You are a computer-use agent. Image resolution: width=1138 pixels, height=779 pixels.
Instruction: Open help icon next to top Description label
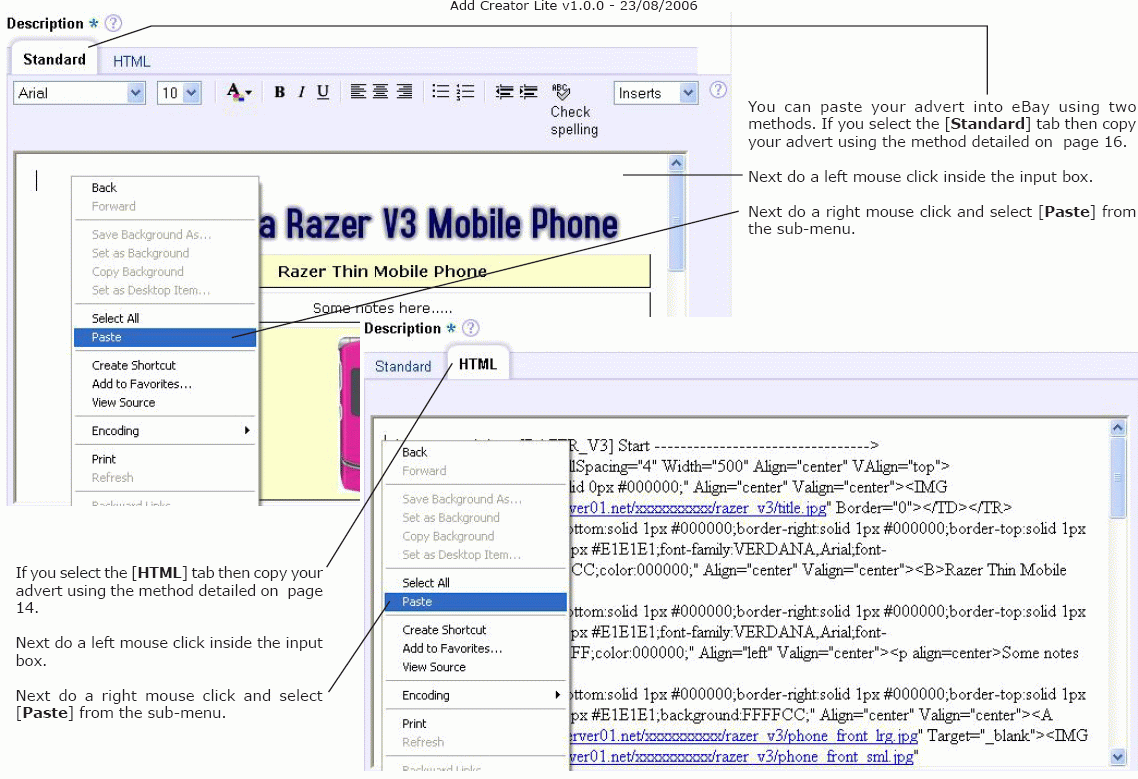[x=113, y=23]
